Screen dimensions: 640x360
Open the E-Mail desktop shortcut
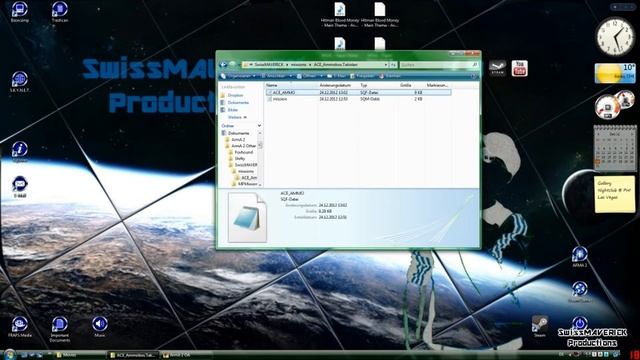pos(19,184)
